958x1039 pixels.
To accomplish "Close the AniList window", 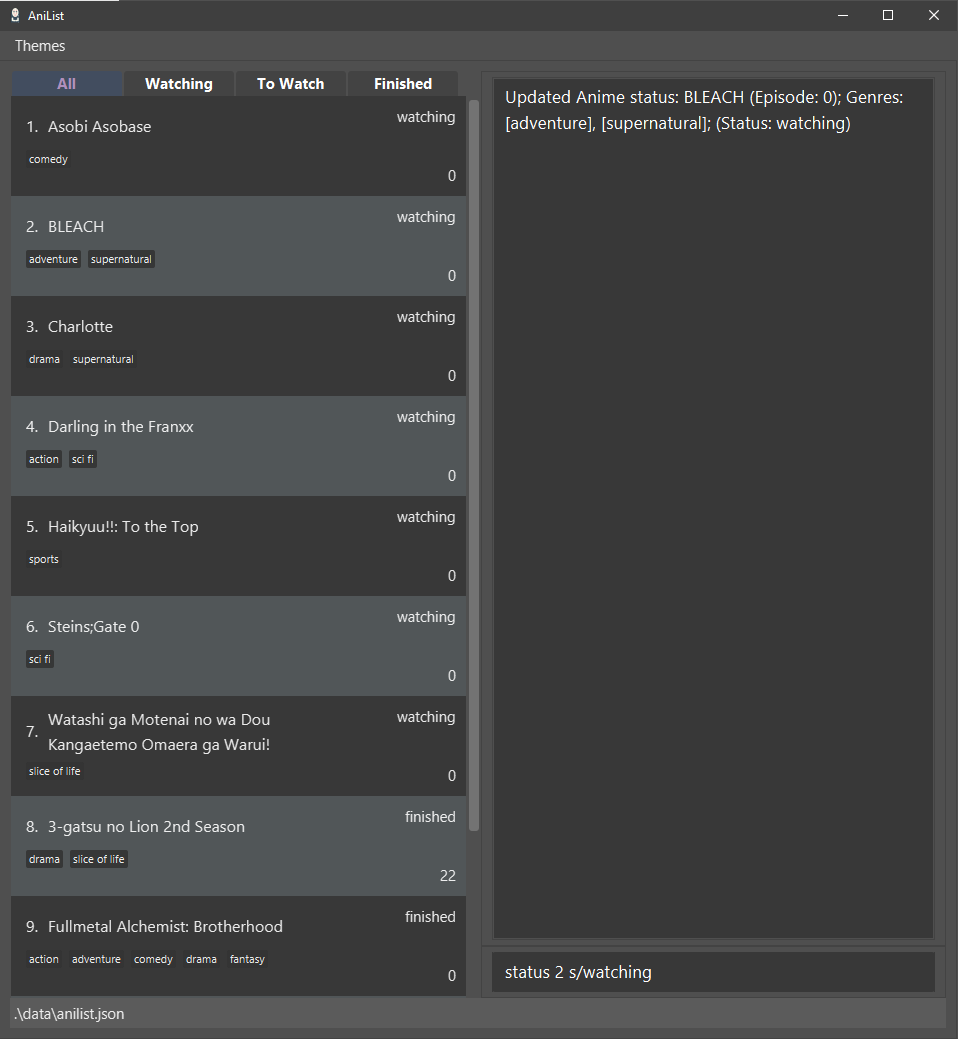I will 933,15.
